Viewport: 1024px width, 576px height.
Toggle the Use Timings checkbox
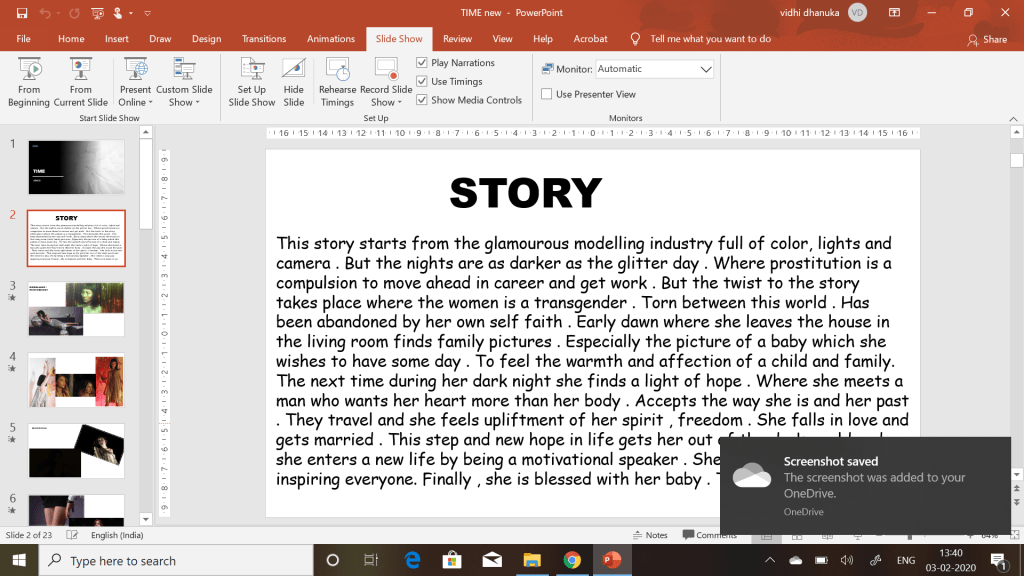422,82
